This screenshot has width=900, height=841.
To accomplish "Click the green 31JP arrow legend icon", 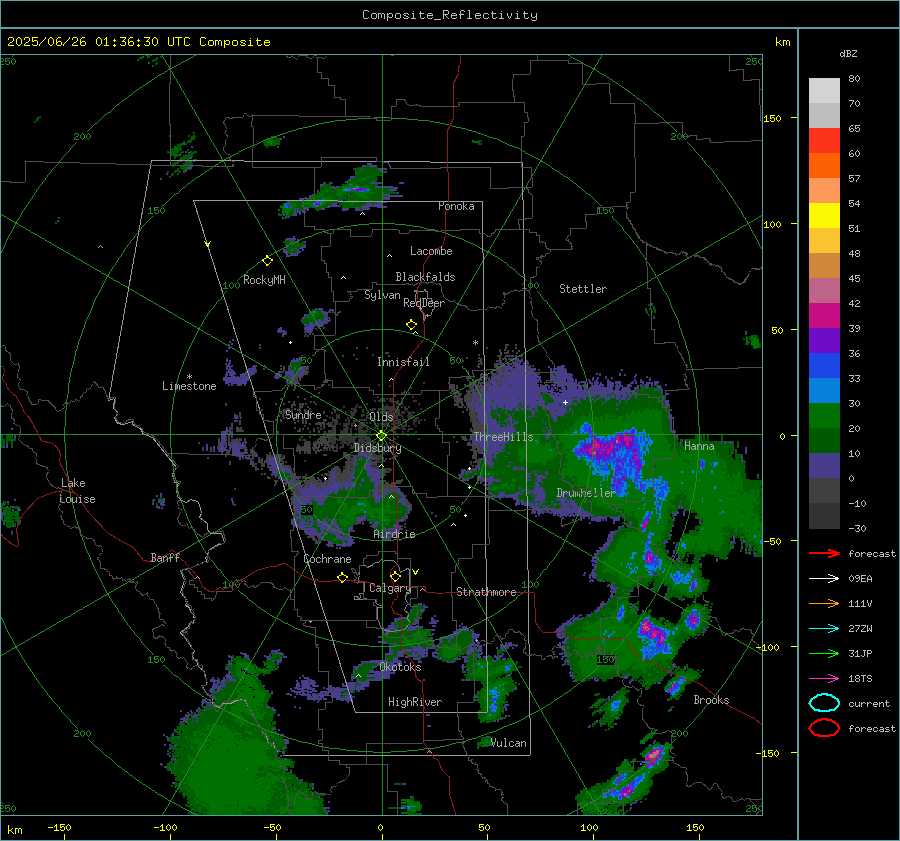I will point(824,653).
